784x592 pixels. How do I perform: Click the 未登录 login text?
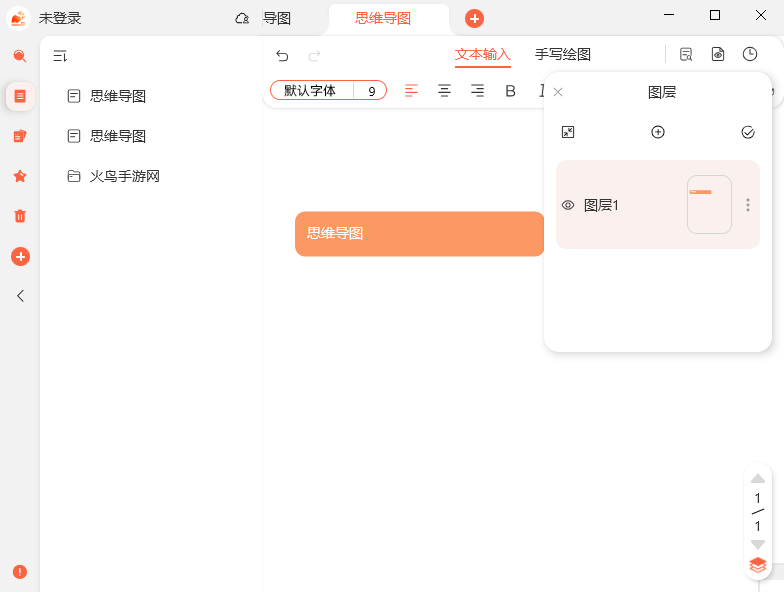[x=60, y=18]
